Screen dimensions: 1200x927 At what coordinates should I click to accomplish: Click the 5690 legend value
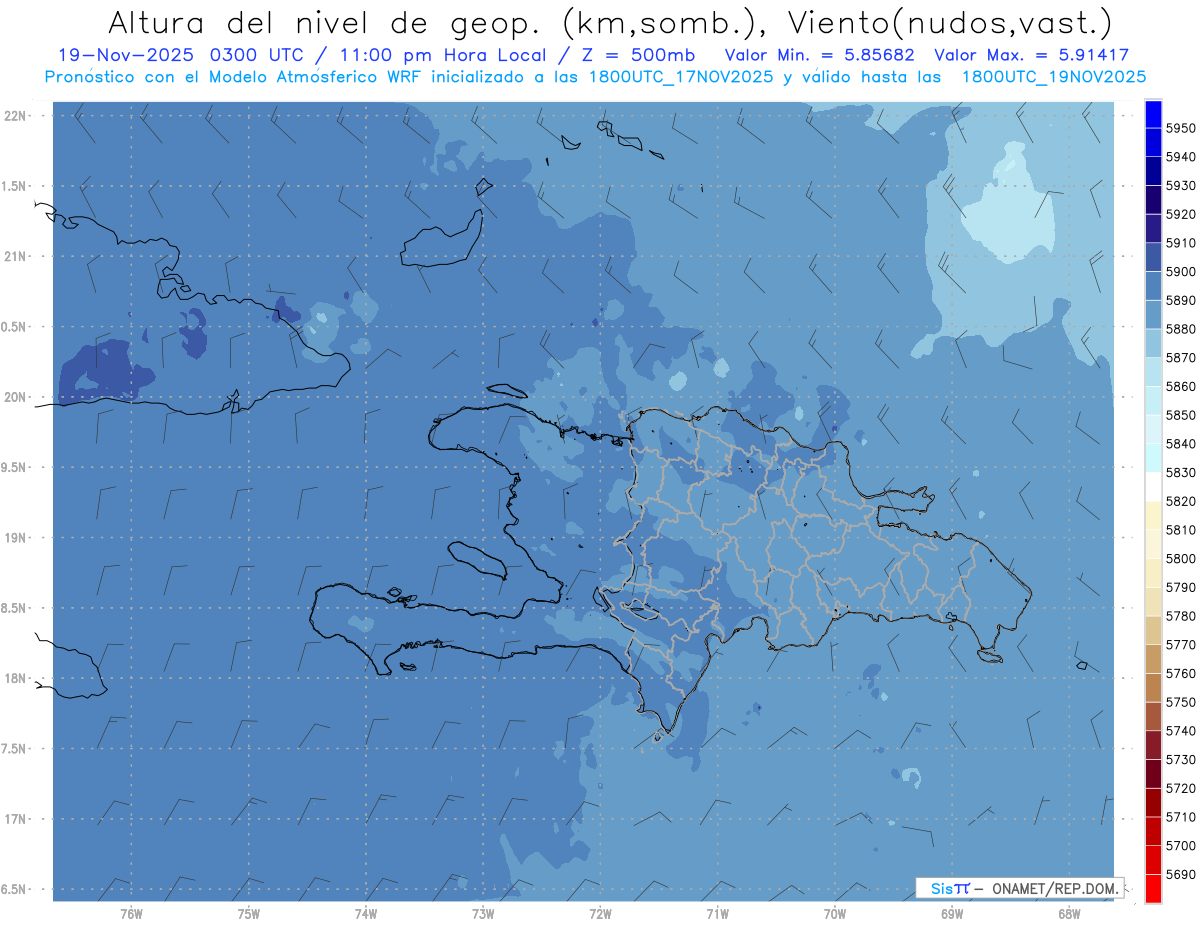pos(1180,874)
